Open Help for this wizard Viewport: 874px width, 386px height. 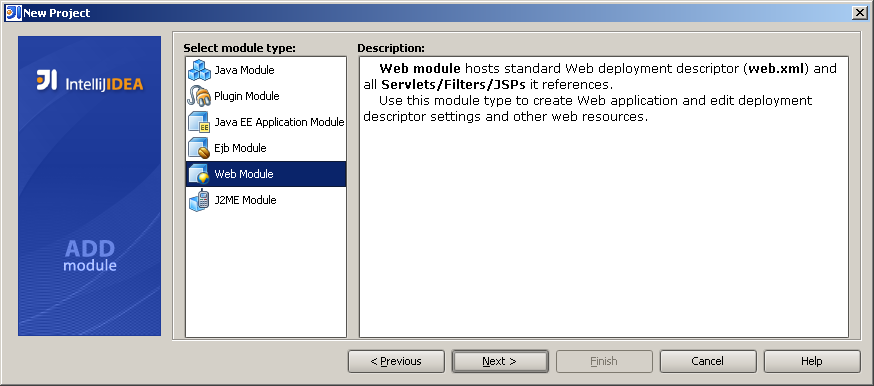812,361
